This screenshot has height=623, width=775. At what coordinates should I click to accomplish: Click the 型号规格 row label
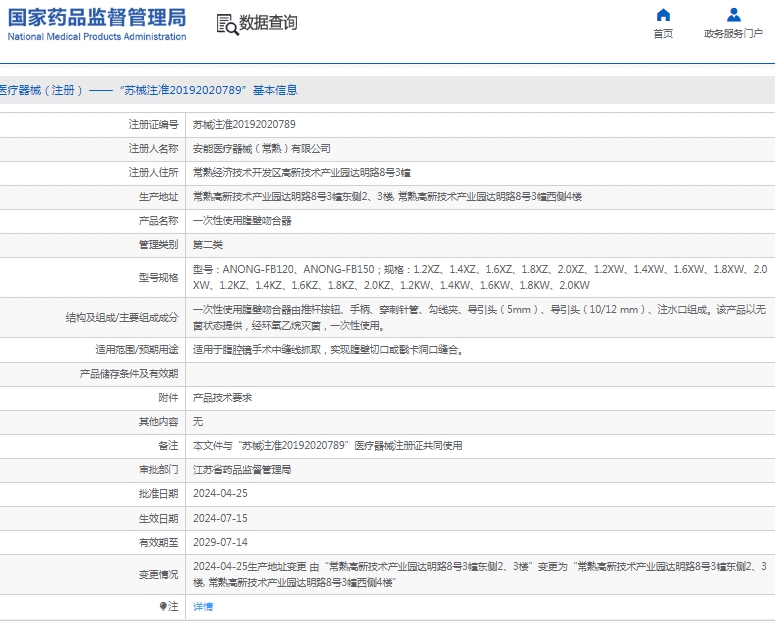click(x=158, y=277)
